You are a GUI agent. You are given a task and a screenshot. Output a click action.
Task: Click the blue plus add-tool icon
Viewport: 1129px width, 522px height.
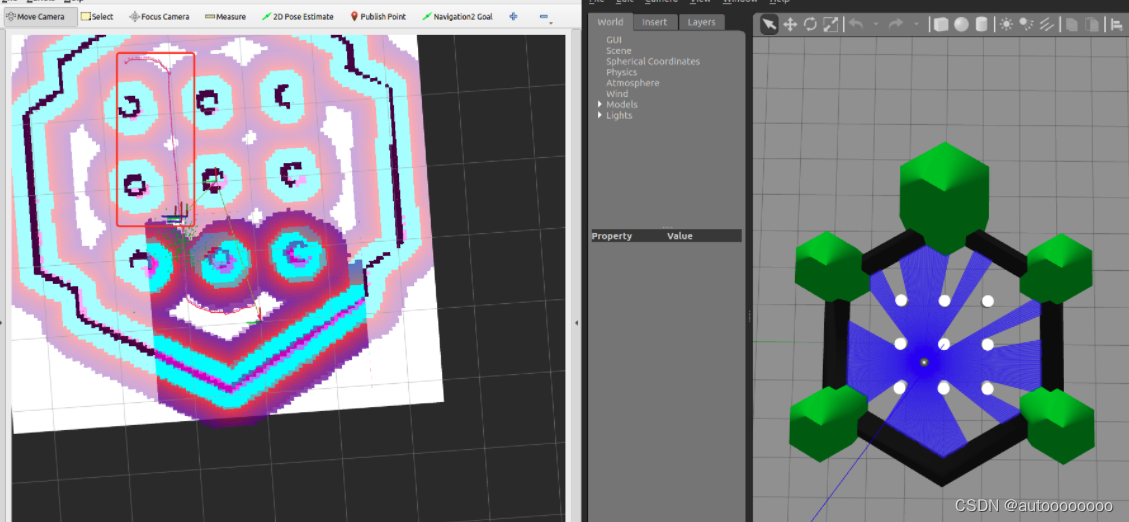coord(513,16)
